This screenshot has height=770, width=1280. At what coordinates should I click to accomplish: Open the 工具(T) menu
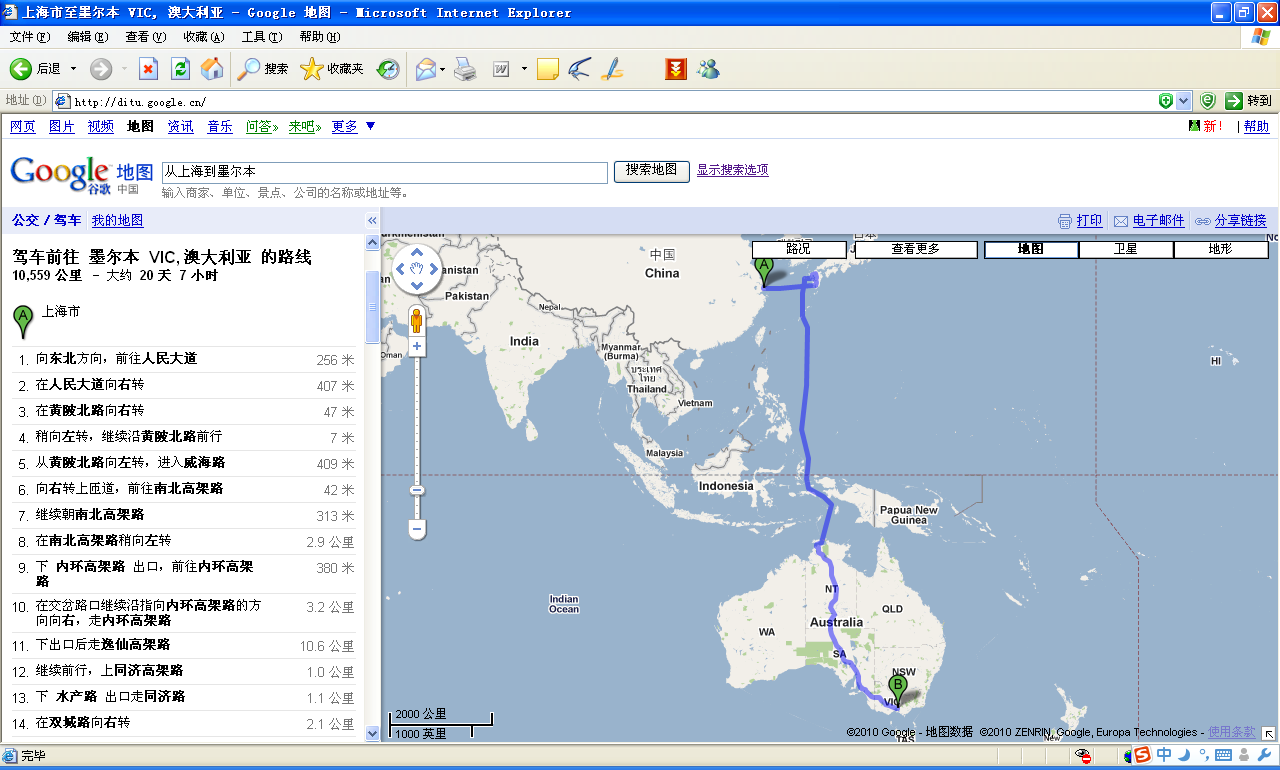262,37
